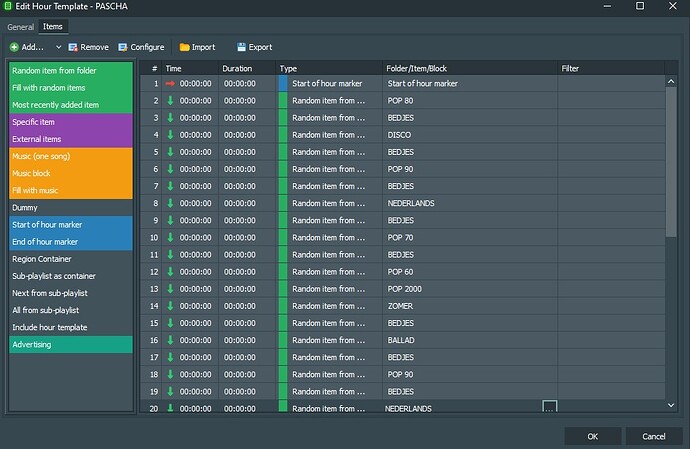The image size is (690, 449).
Task: Click the Folder/Item/Block column header
Action: coord(470,68)
